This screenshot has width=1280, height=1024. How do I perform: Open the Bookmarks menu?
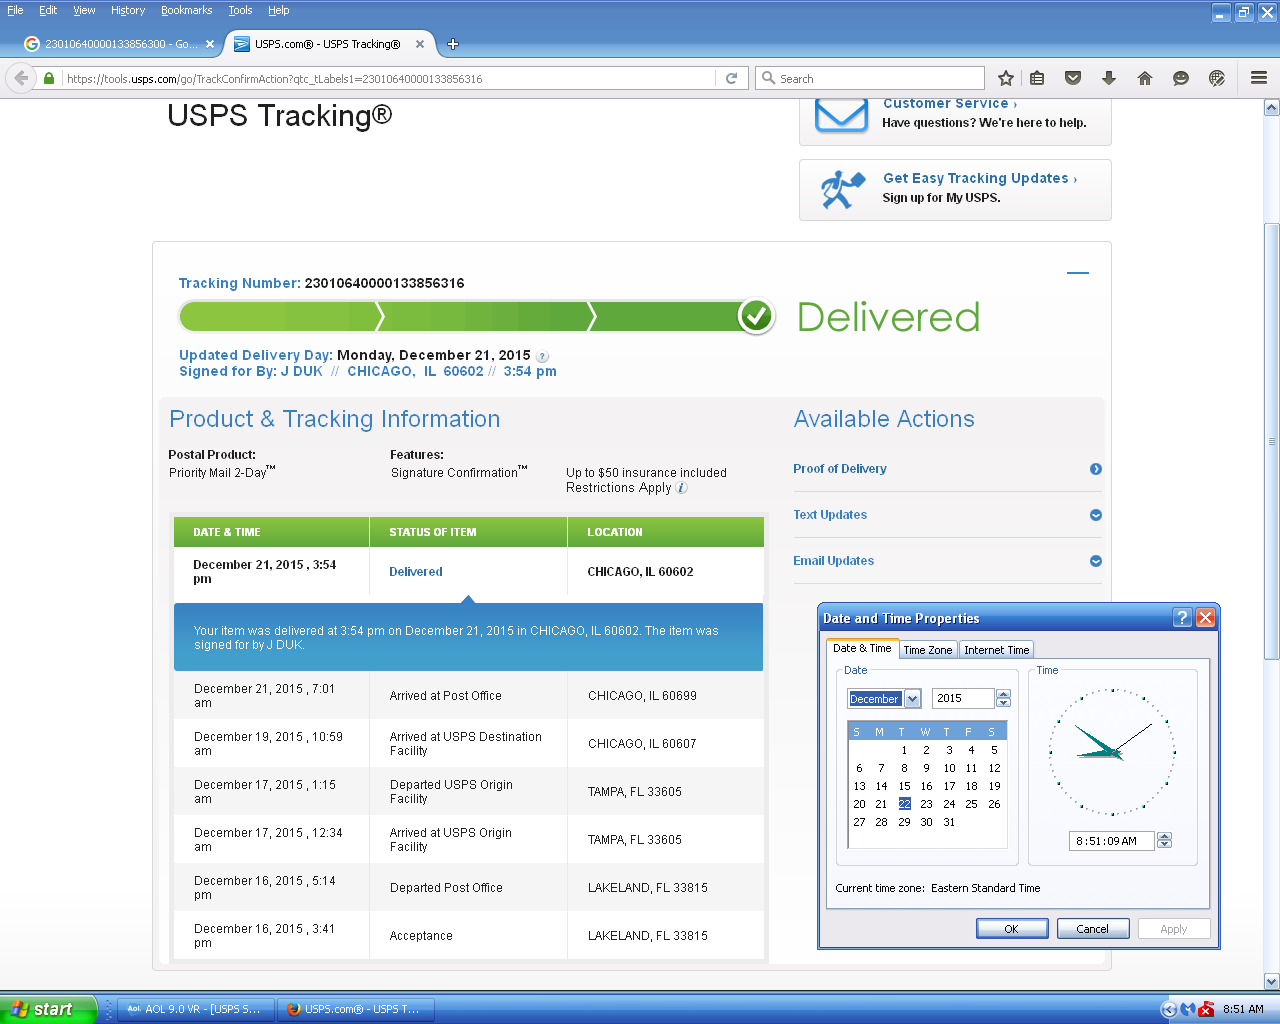pos(186,10)
